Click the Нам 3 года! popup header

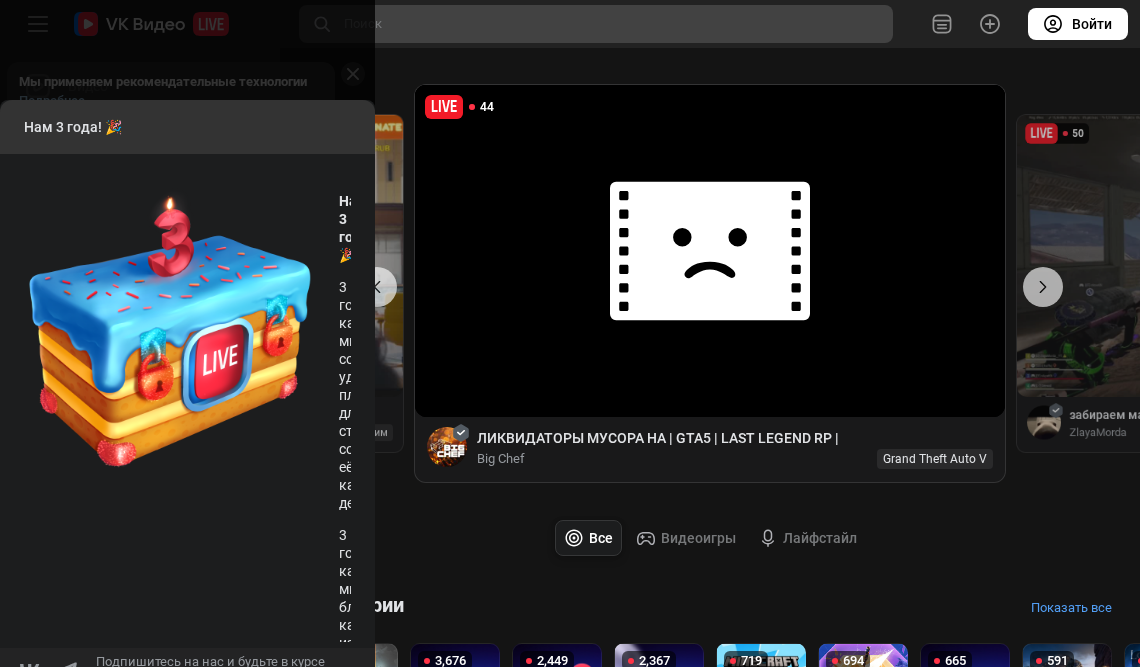point(188,127)
